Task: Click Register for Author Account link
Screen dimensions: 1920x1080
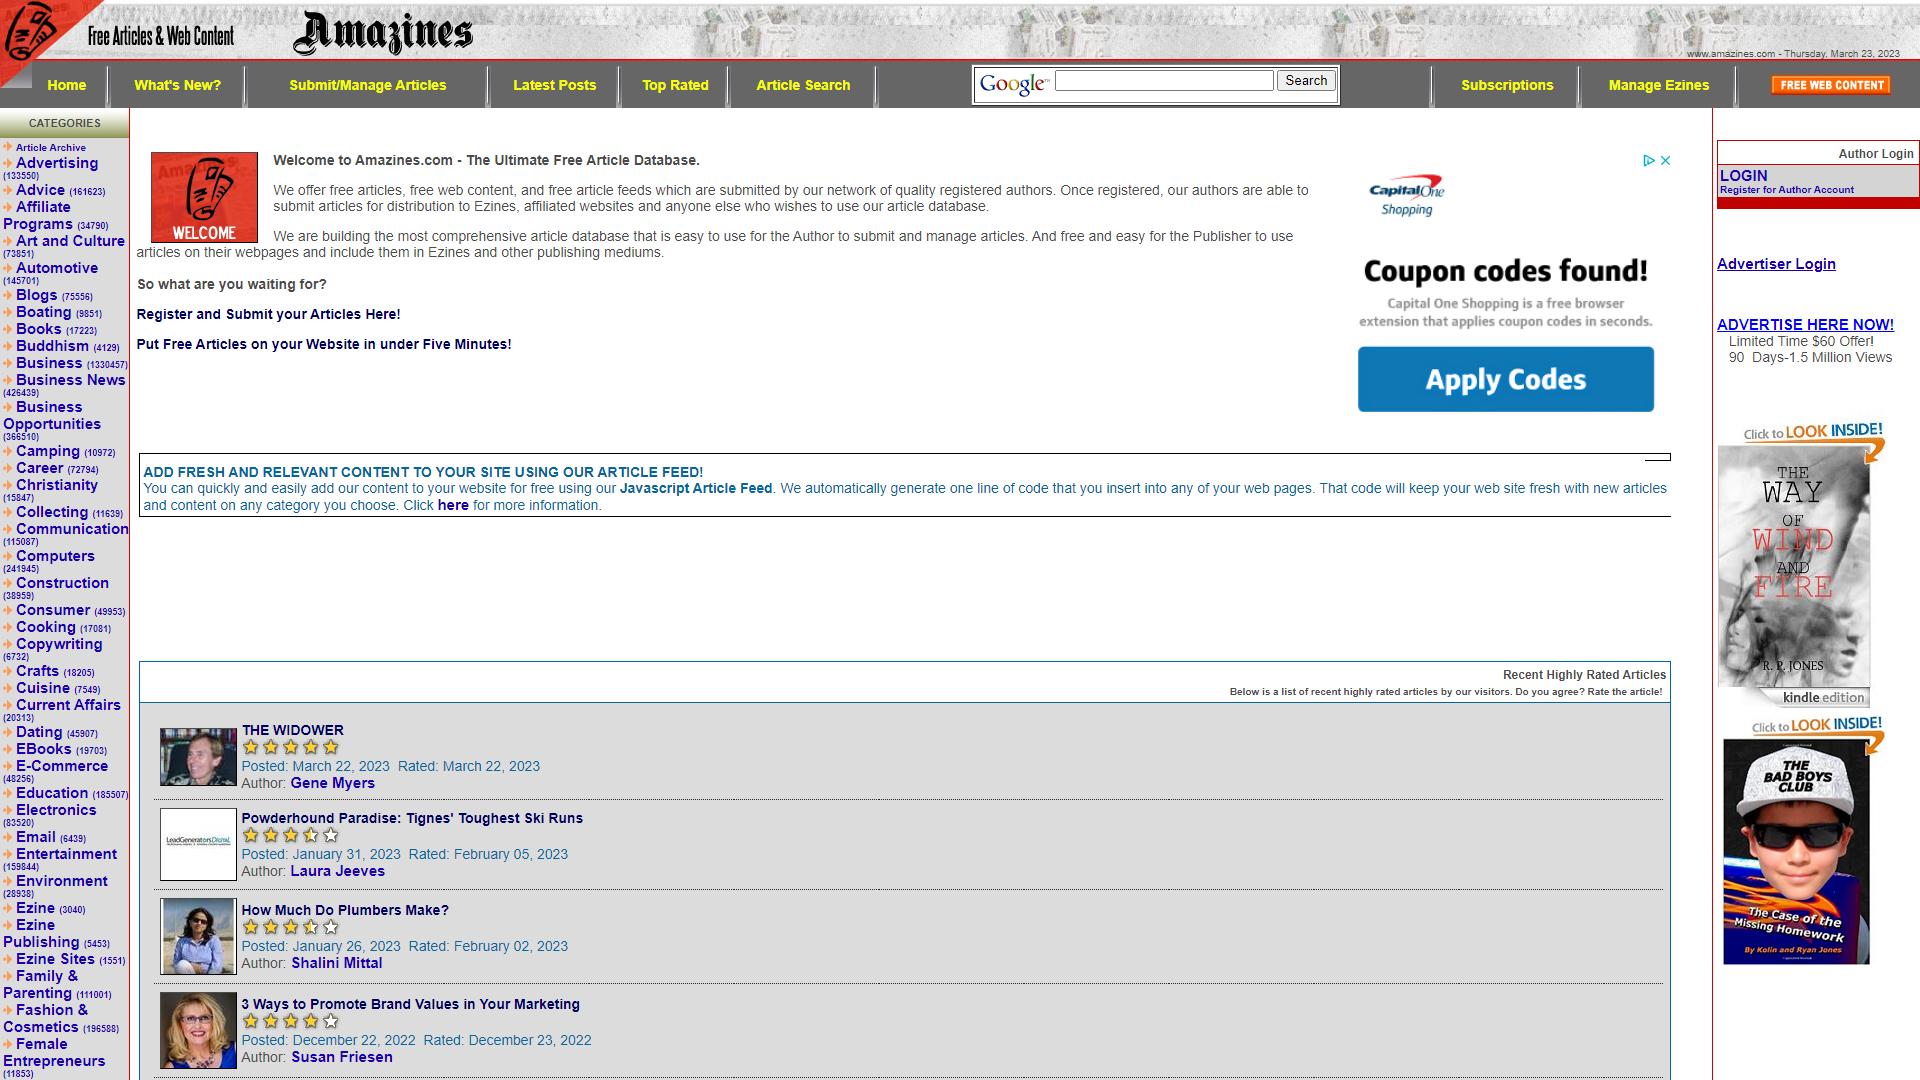Action: 1787,190
